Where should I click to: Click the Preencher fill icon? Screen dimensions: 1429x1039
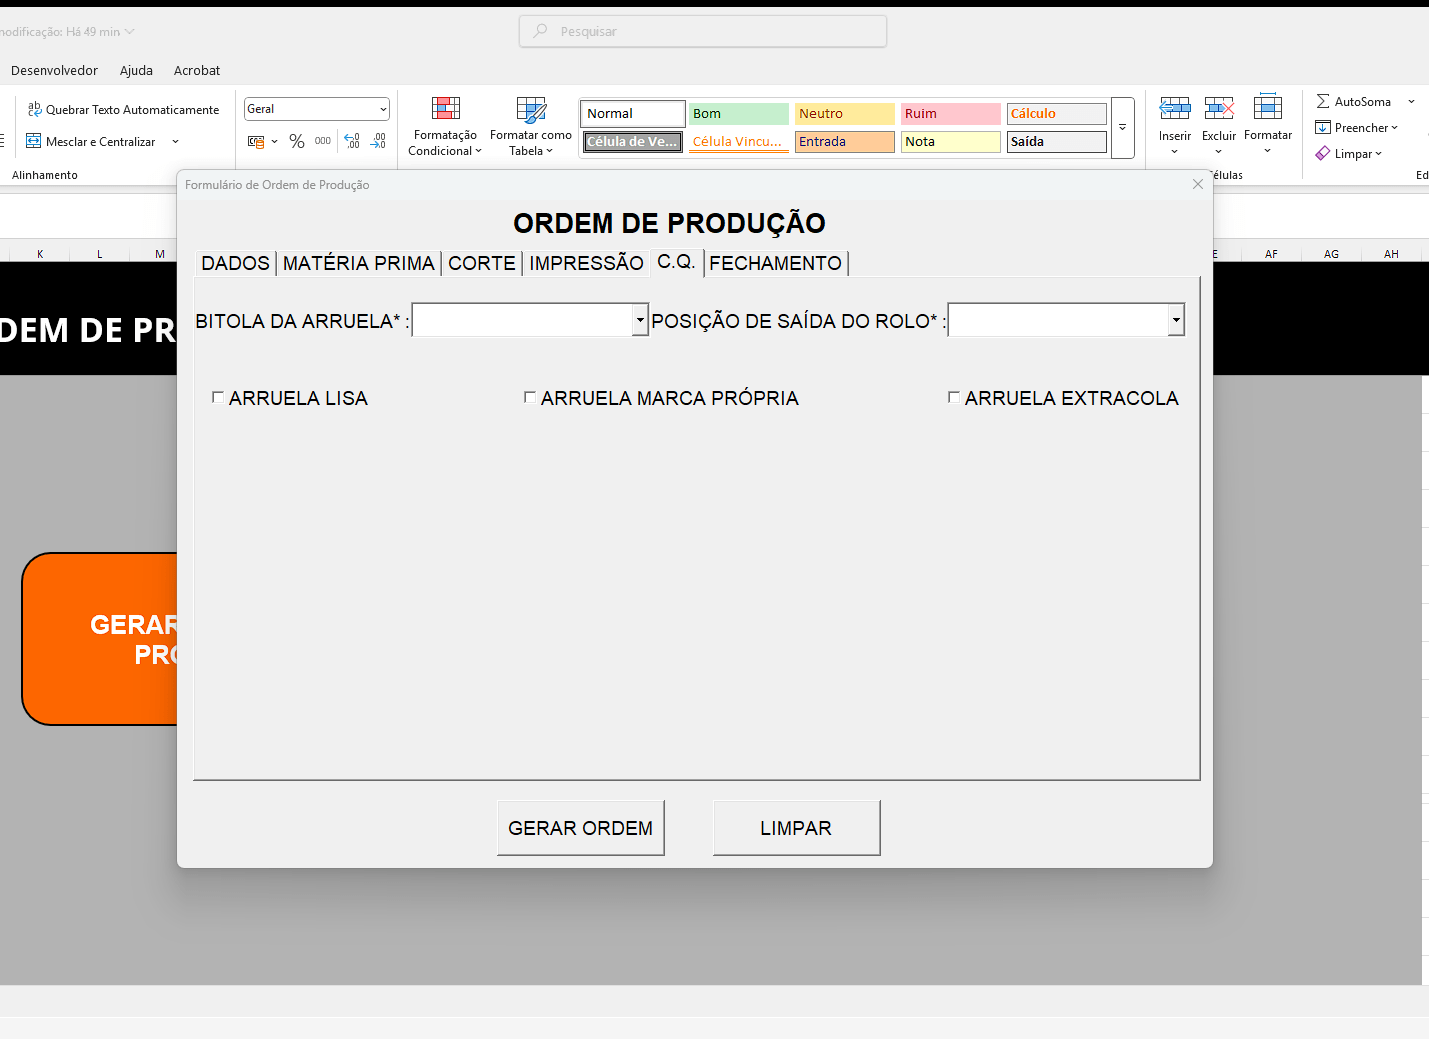coord(1323,127)
